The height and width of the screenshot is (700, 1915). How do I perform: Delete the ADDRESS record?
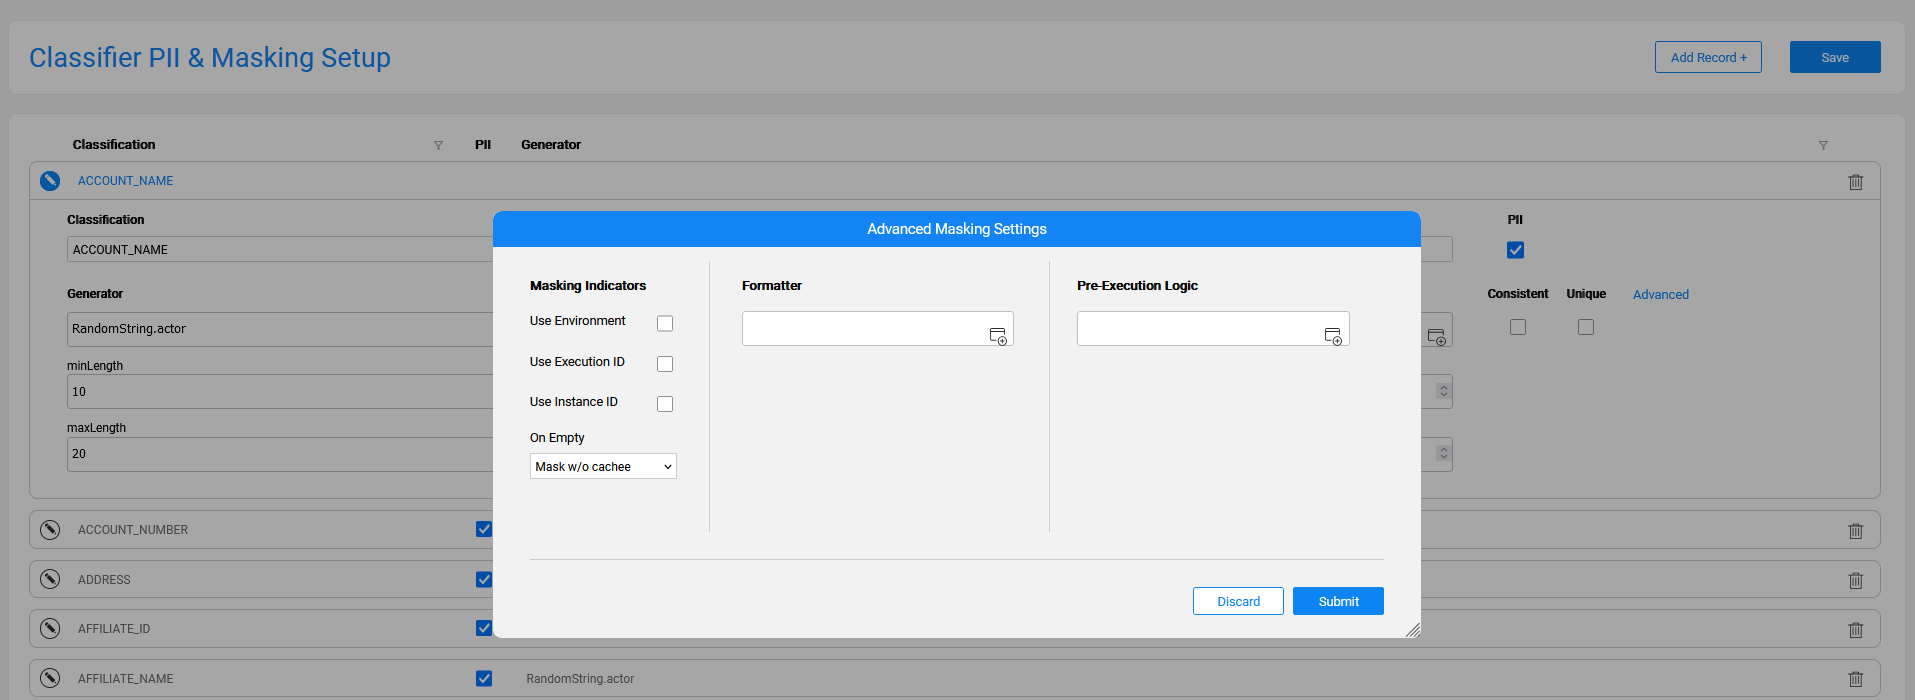(1856, 580)
